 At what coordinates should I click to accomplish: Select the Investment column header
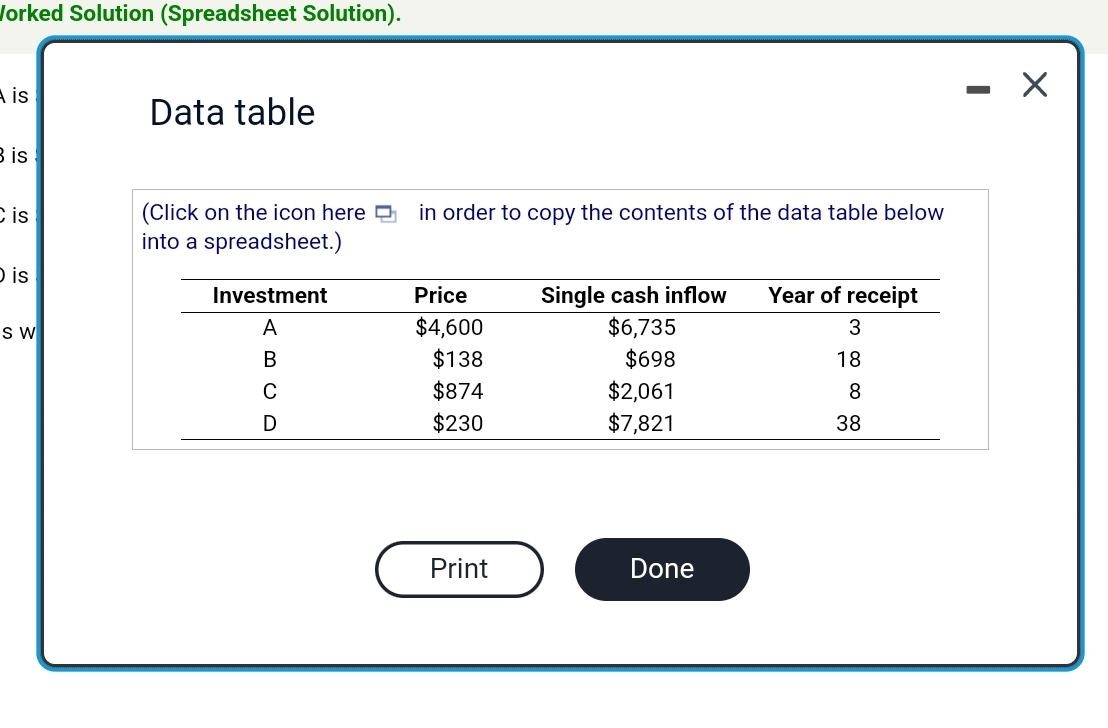(269, 295)
